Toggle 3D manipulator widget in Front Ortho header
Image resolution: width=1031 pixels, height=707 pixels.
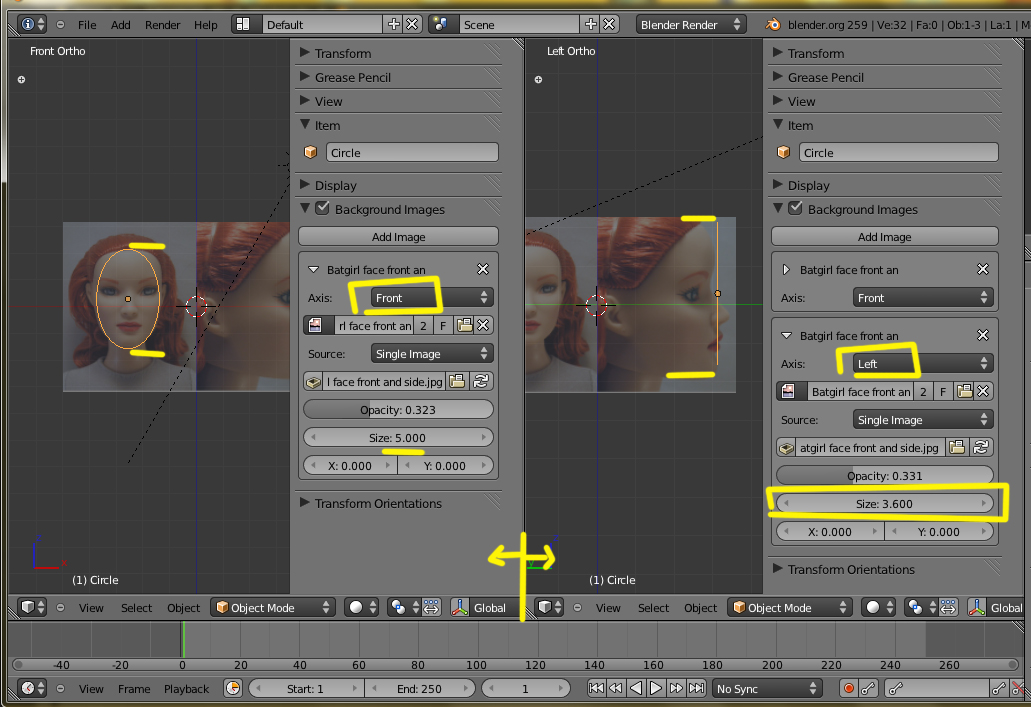tap(460, 607)
